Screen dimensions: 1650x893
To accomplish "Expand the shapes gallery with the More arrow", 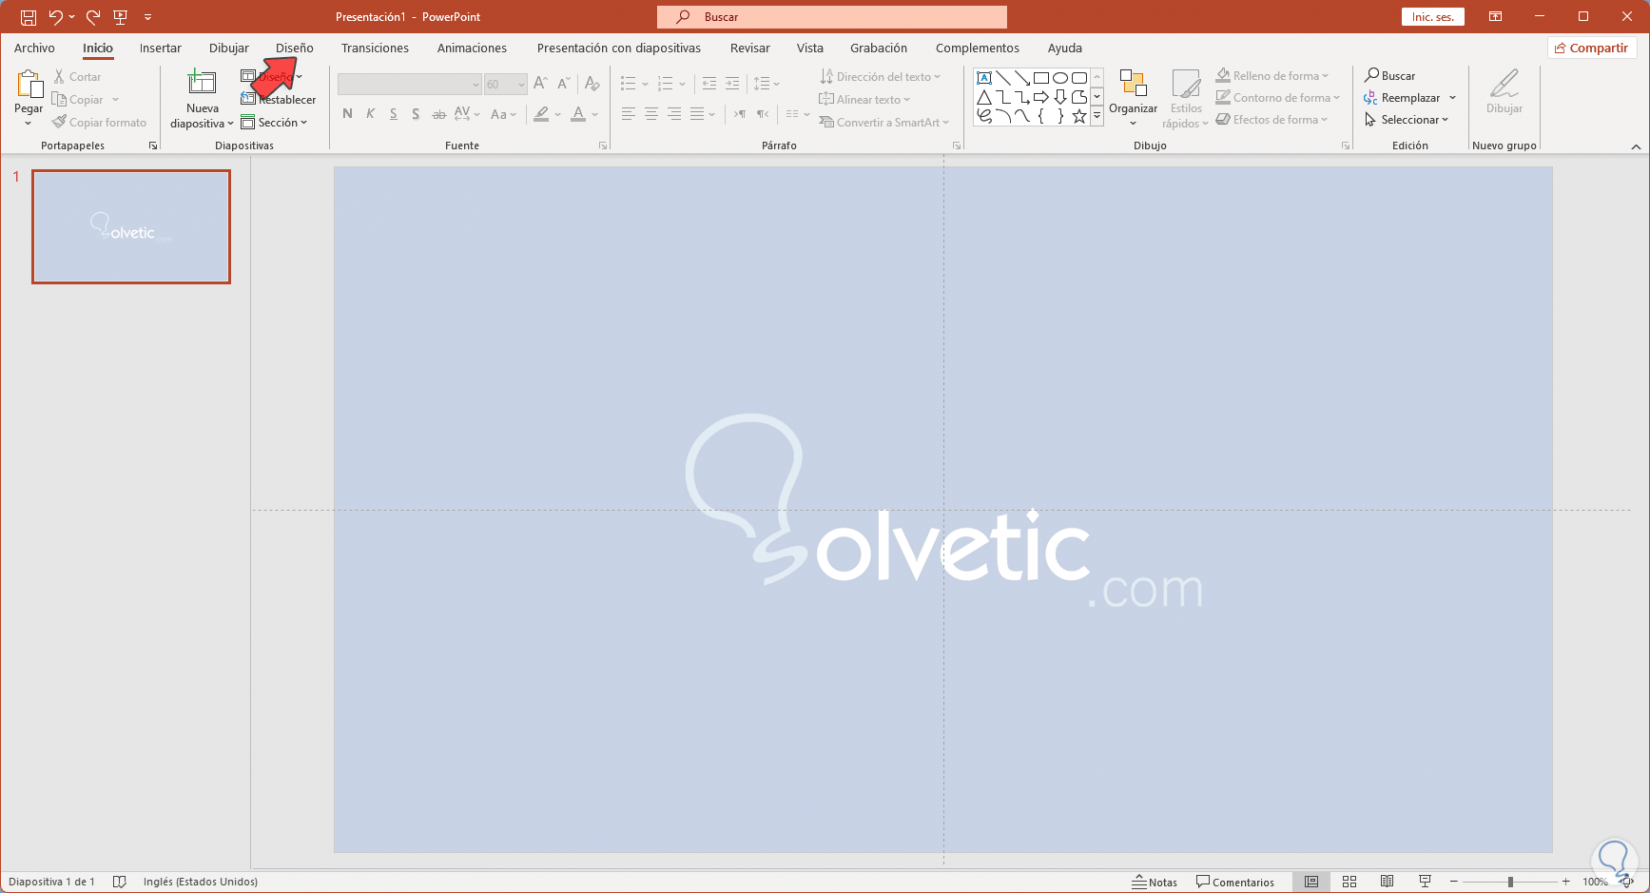I will click(x=1097, y=116).
